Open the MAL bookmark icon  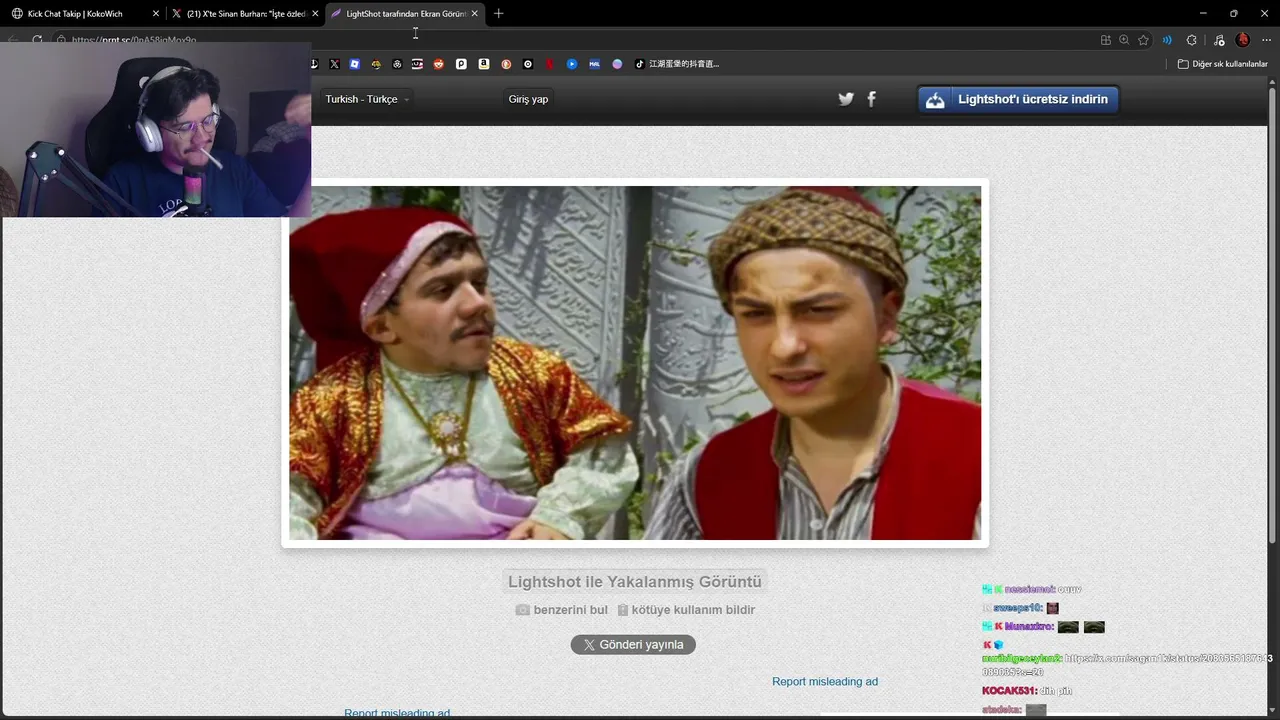[594, 64]
